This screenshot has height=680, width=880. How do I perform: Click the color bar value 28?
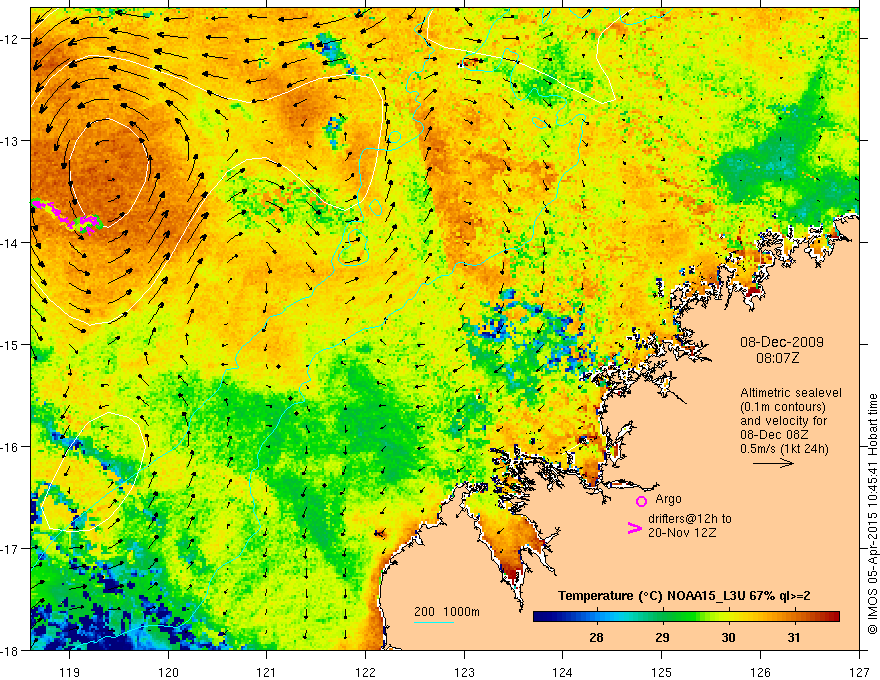[x=596, y=637]
